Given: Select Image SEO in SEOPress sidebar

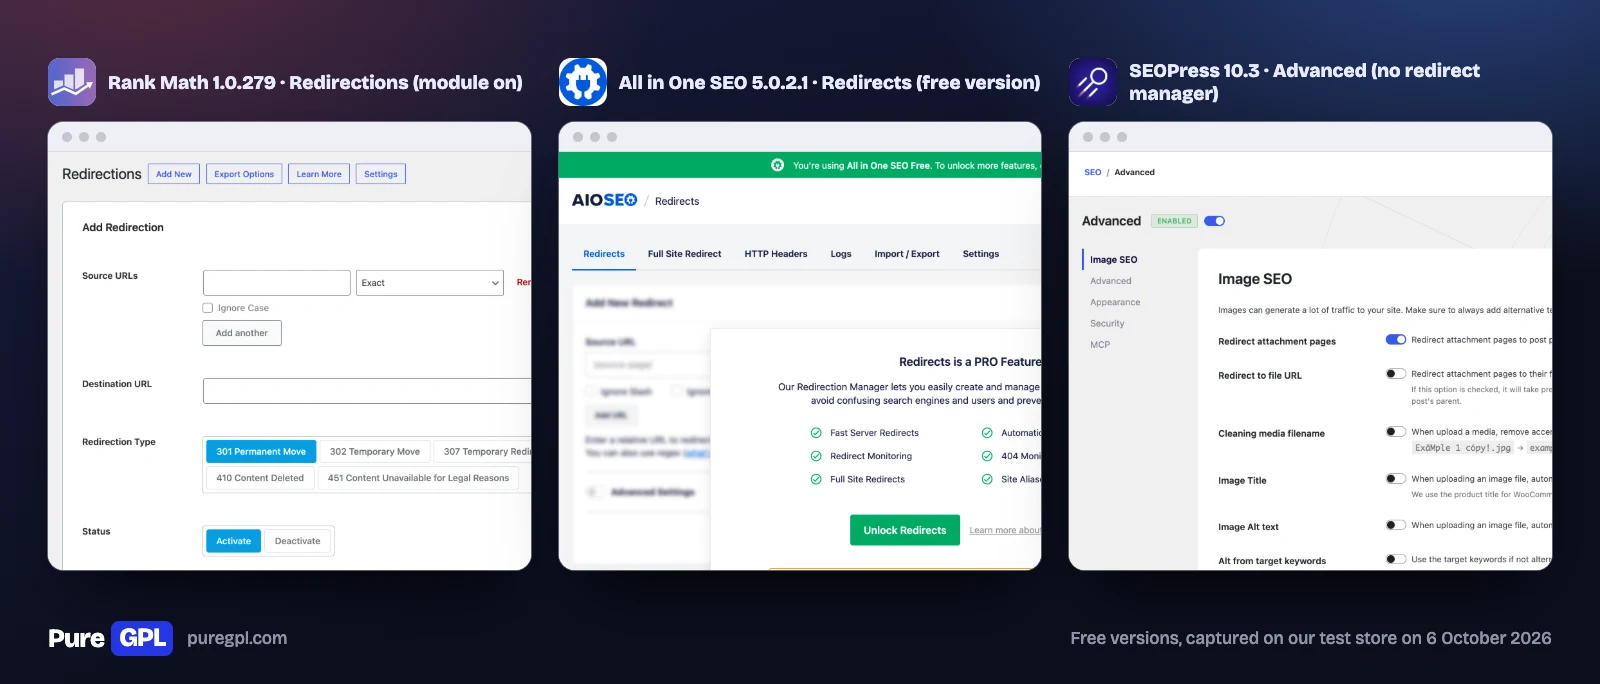Looking at the screenshot, I should pyautogui.click(x=1113, y=260).
